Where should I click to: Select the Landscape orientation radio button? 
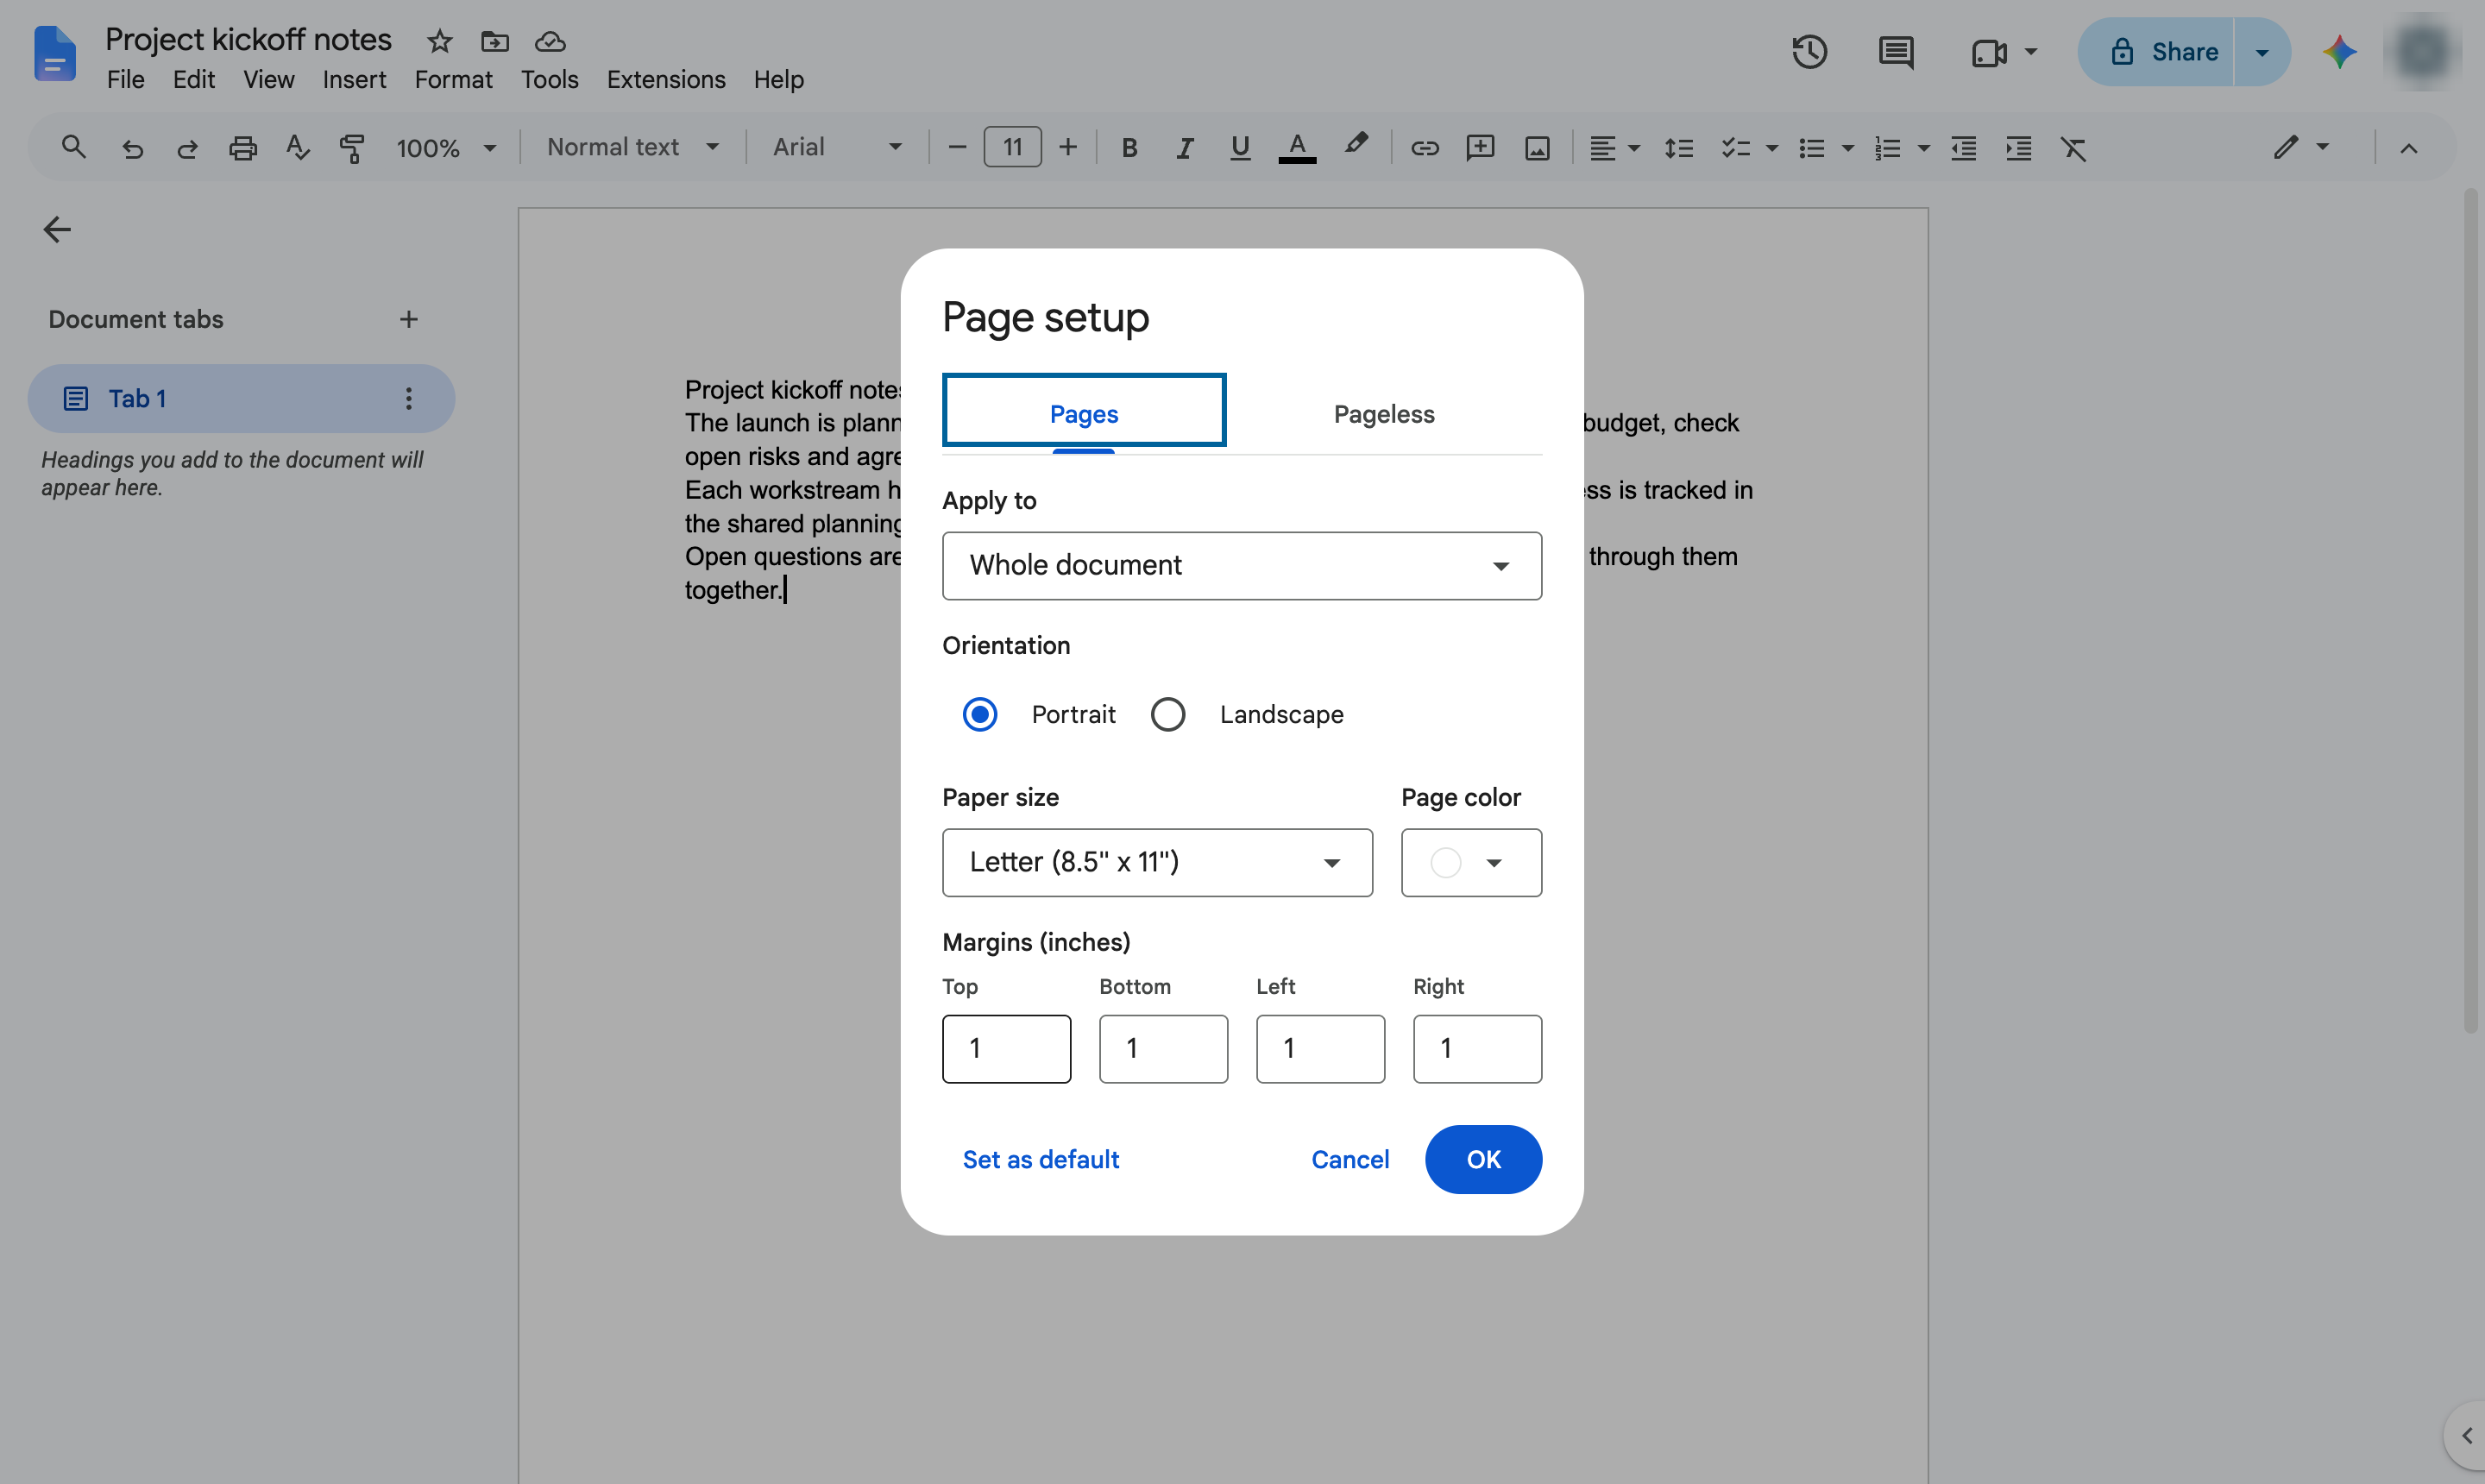[1167, 714]
